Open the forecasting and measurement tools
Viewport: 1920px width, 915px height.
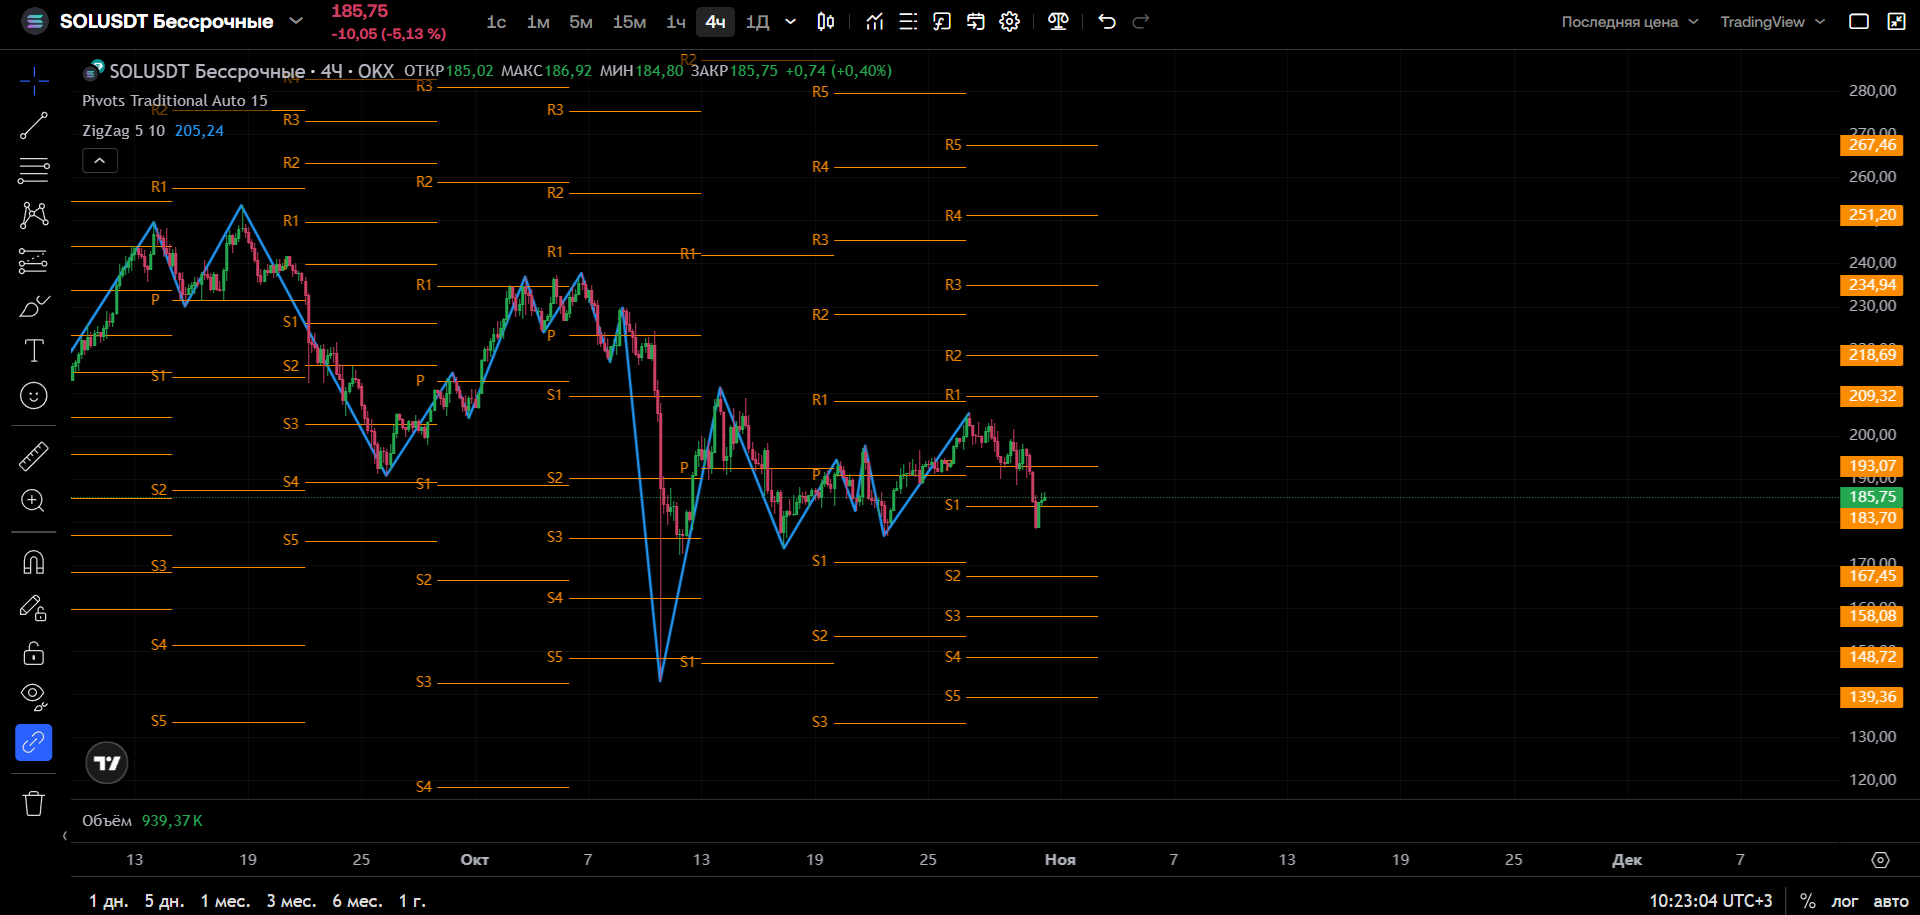(34, 261)
